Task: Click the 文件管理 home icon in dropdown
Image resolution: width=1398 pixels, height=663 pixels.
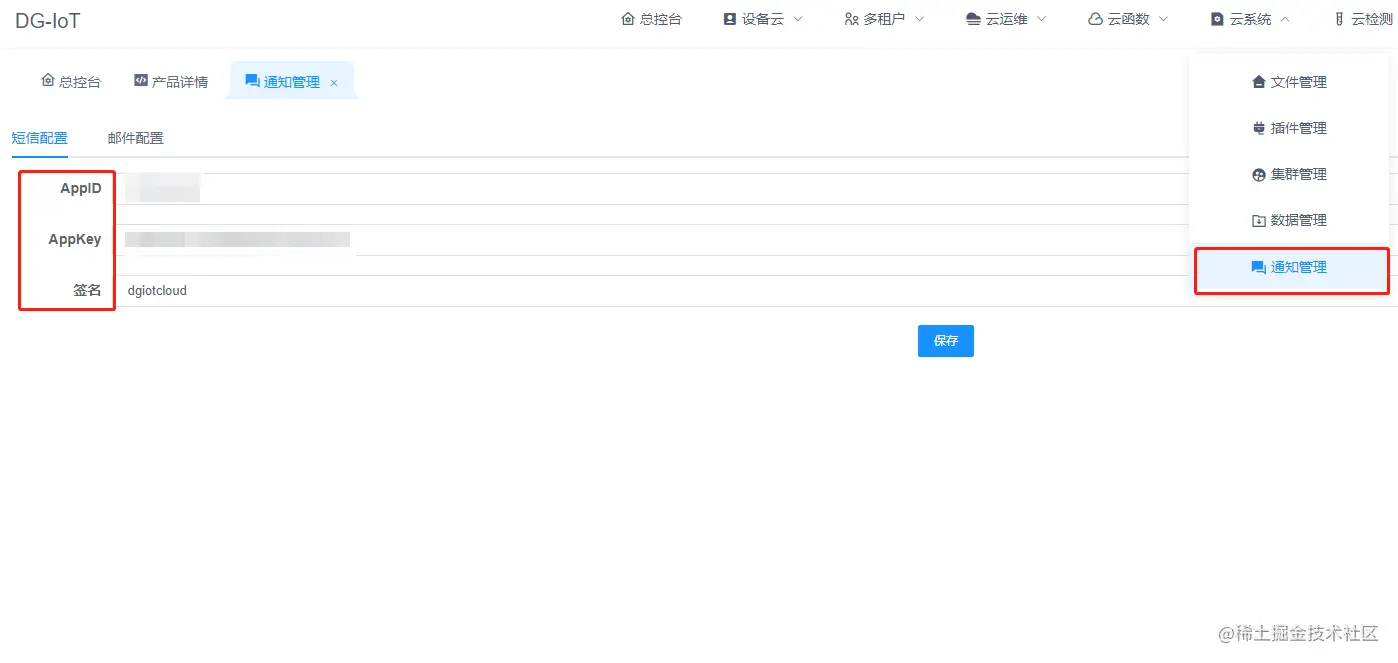Action: 1259,82
